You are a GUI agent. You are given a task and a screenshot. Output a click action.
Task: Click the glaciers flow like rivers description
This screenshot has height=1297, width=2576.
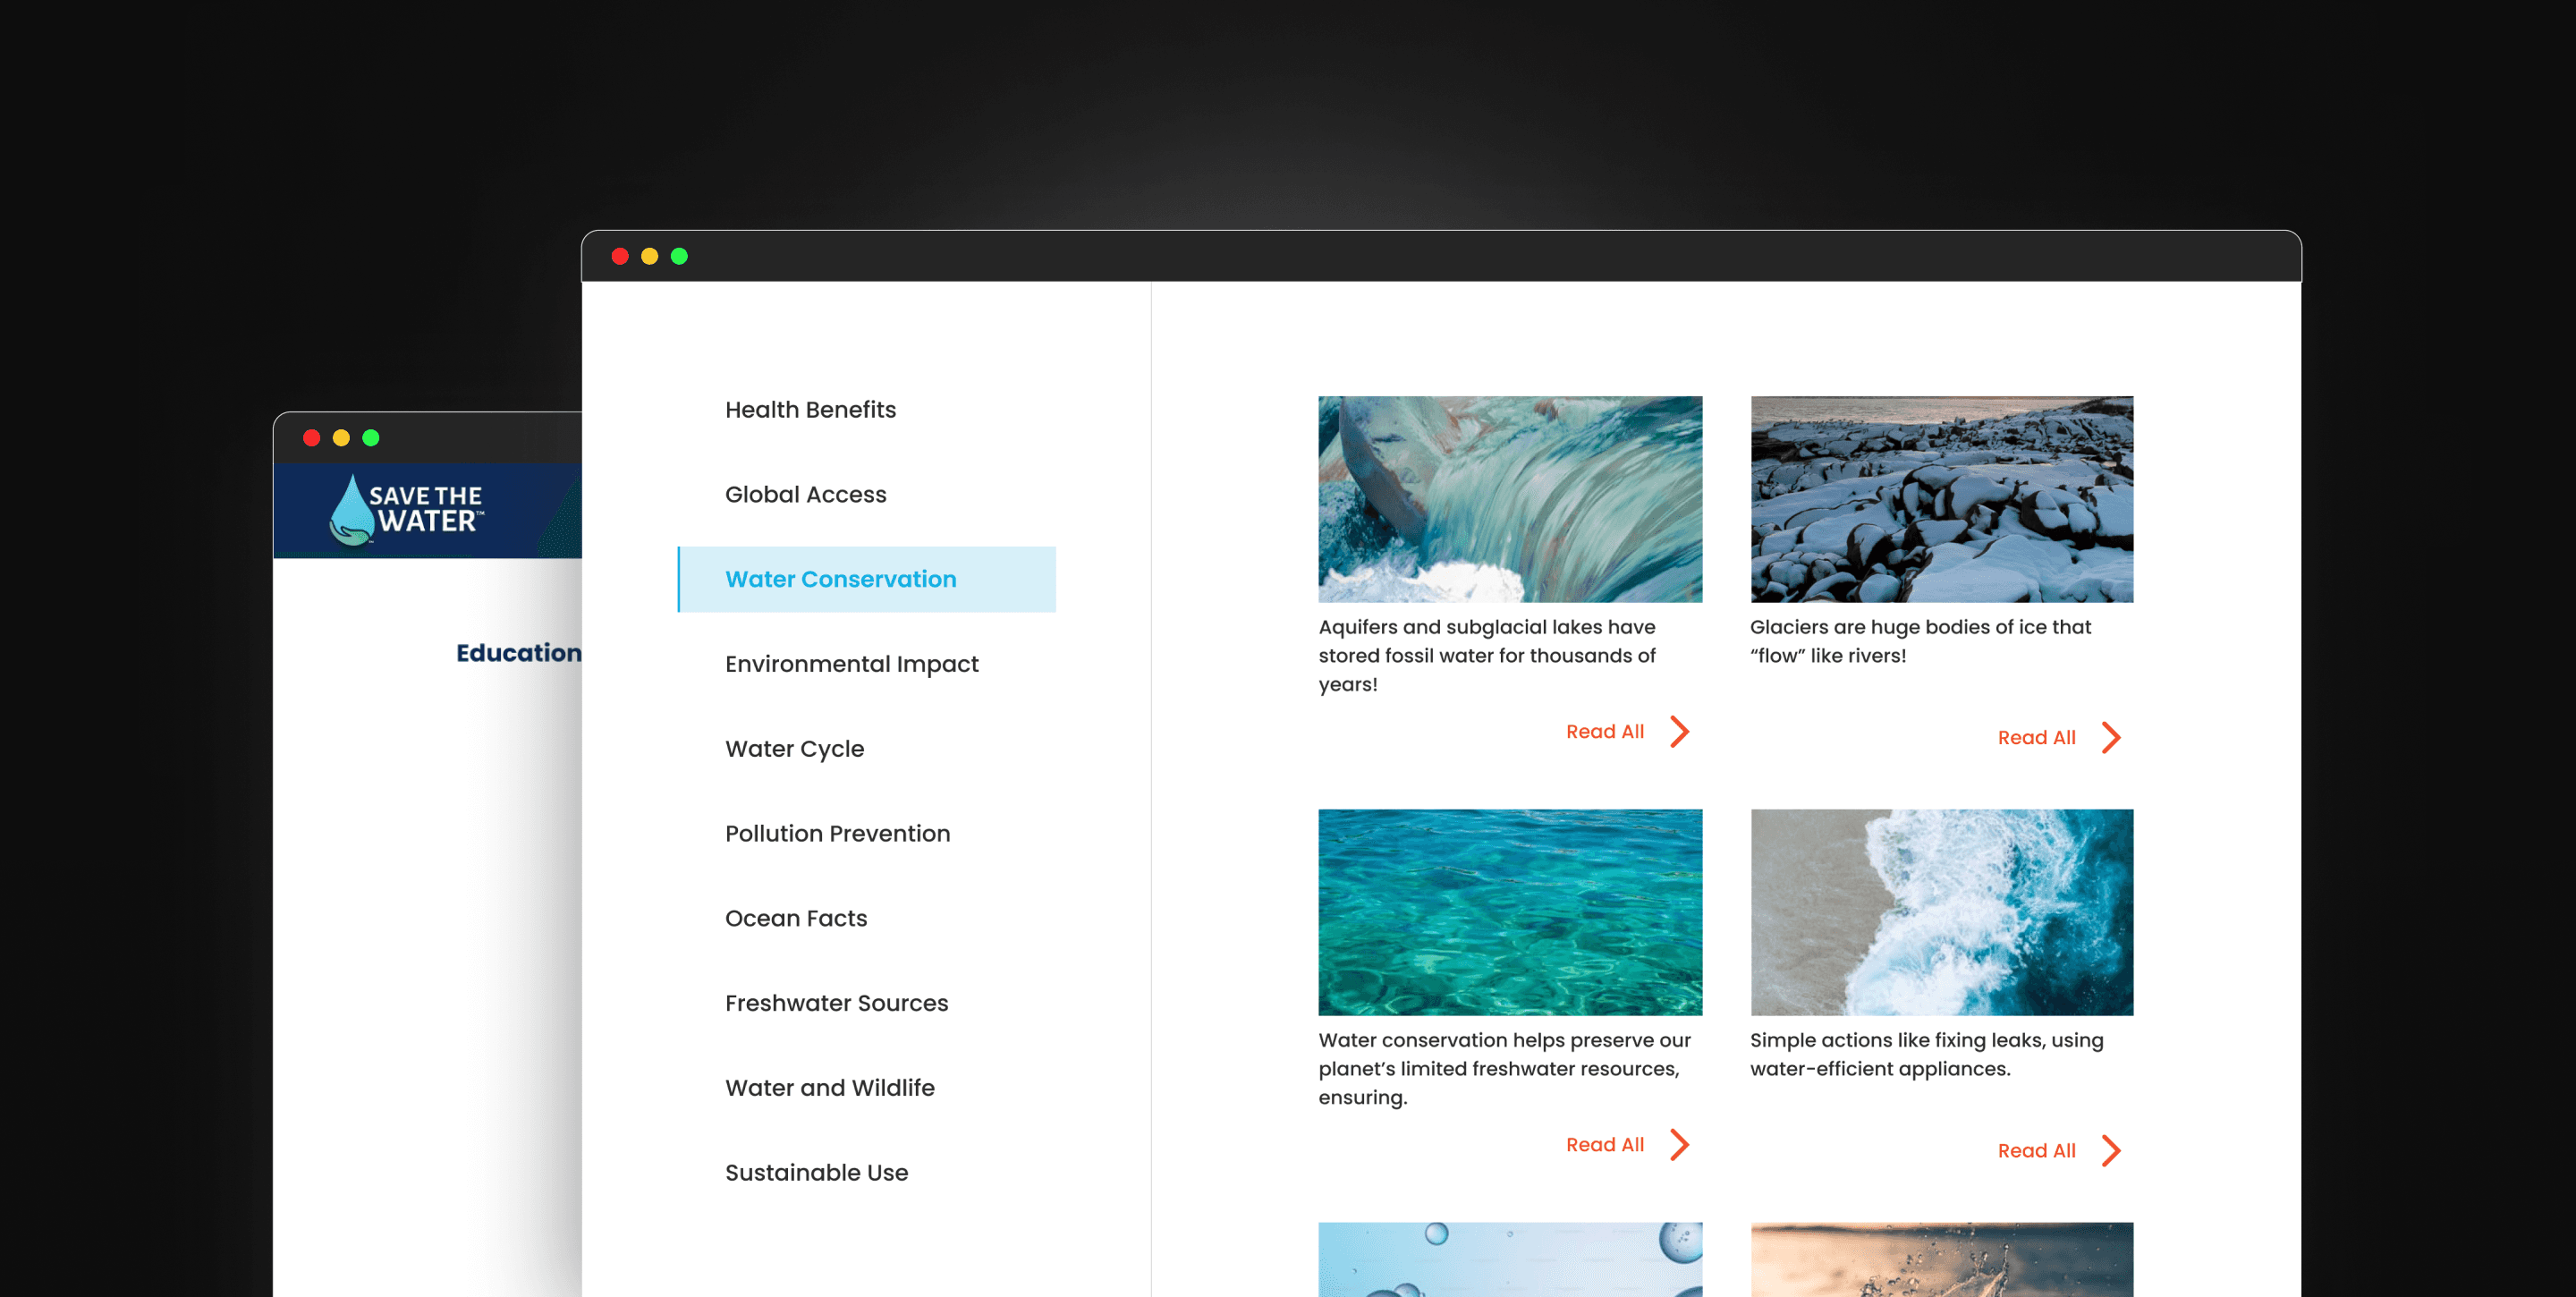point(1920,641)
